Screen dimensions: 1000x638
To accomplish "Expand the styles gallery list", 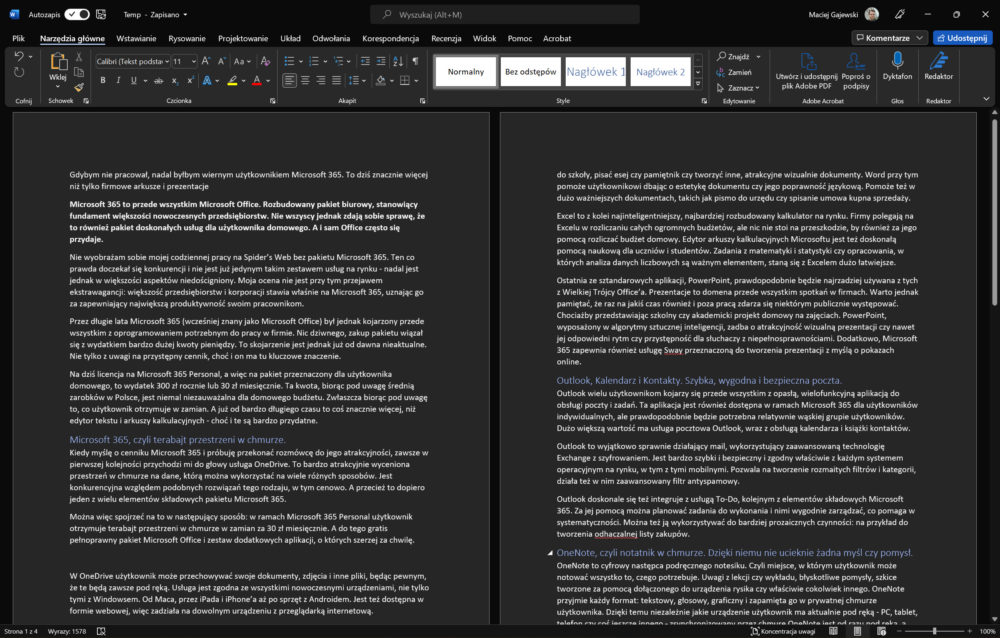I will click(698, 84).
